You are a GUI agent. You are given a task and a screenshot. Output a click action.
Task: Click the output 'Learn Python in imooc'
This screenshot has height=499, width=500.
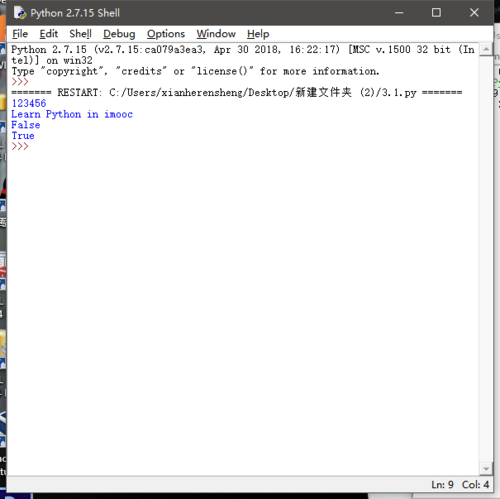coord(72,114)
